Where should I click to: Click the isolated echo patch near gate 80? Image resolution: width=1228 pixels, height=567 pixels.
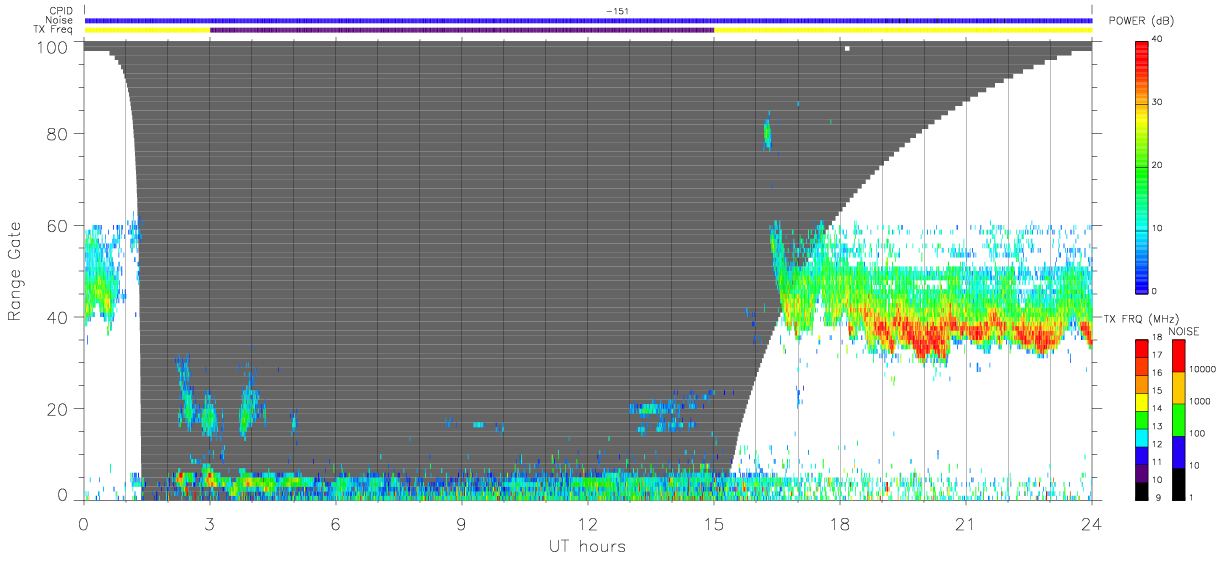pyautogui.click(x=767, y=133)
